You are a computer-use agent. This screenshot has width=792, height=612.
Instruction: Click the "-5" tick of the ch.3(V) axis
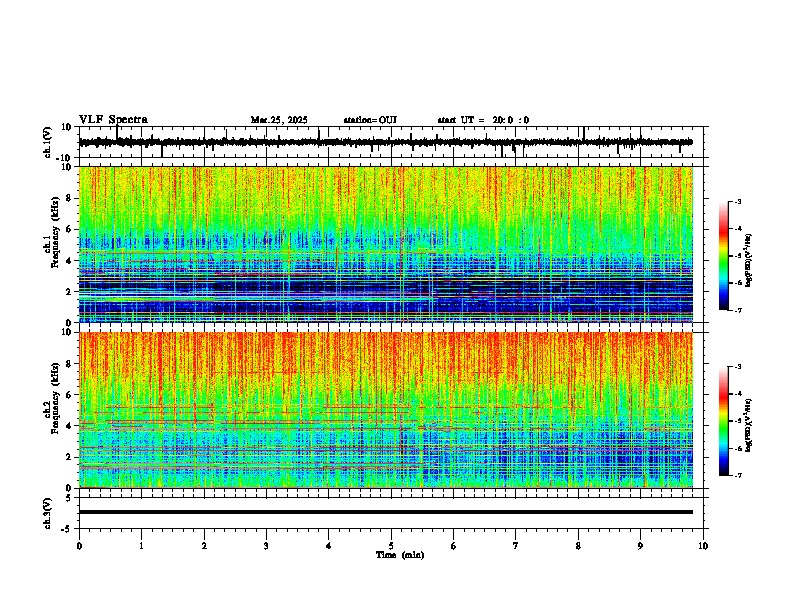pos(67,529)
